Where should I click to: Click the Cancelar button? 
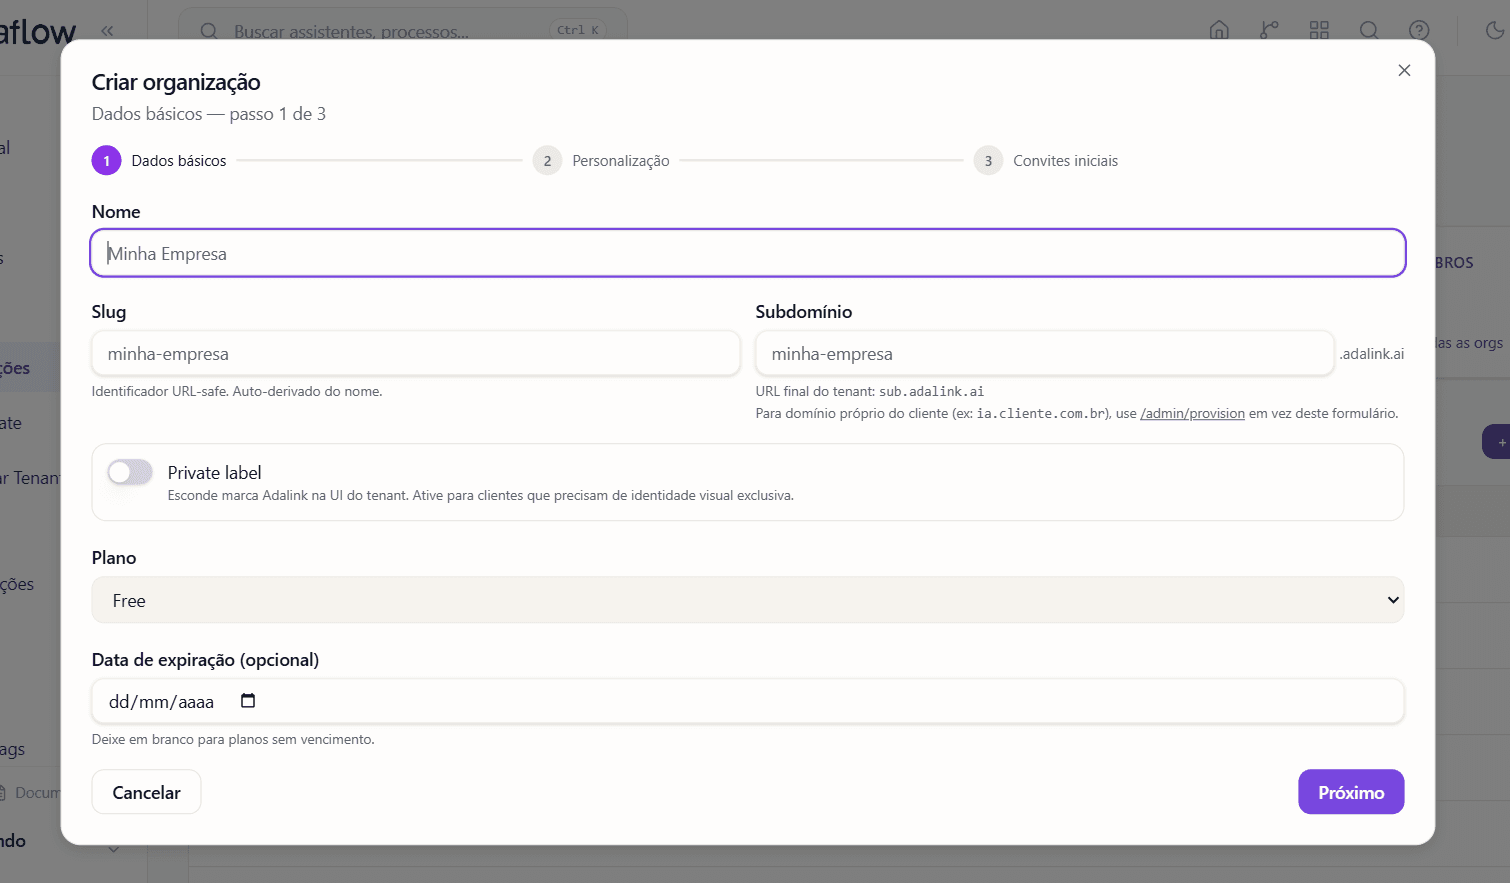click(146, 792)
